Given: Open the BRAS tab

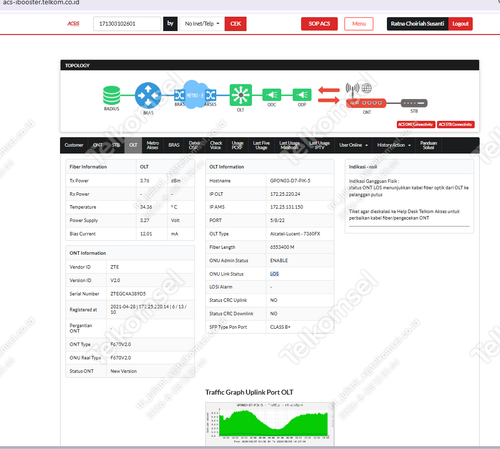Looking at the screenshot, I should pyautogui.click(x=174, y=145).
